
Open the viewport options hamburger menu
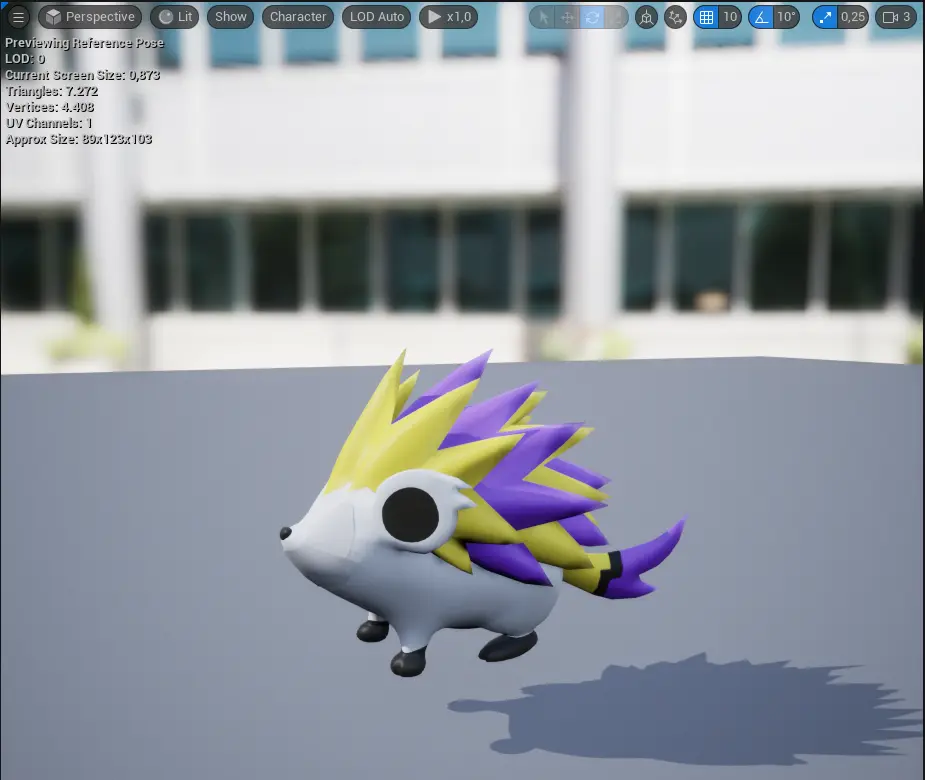point(18,17)
